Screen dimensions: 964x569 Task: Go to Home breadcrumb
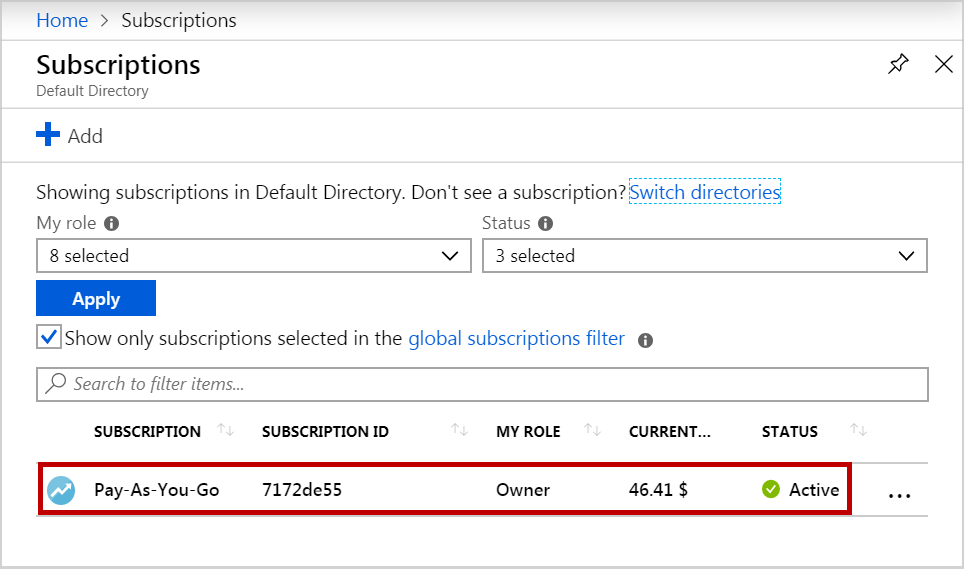pyautogui.click(x=62, y=20)
